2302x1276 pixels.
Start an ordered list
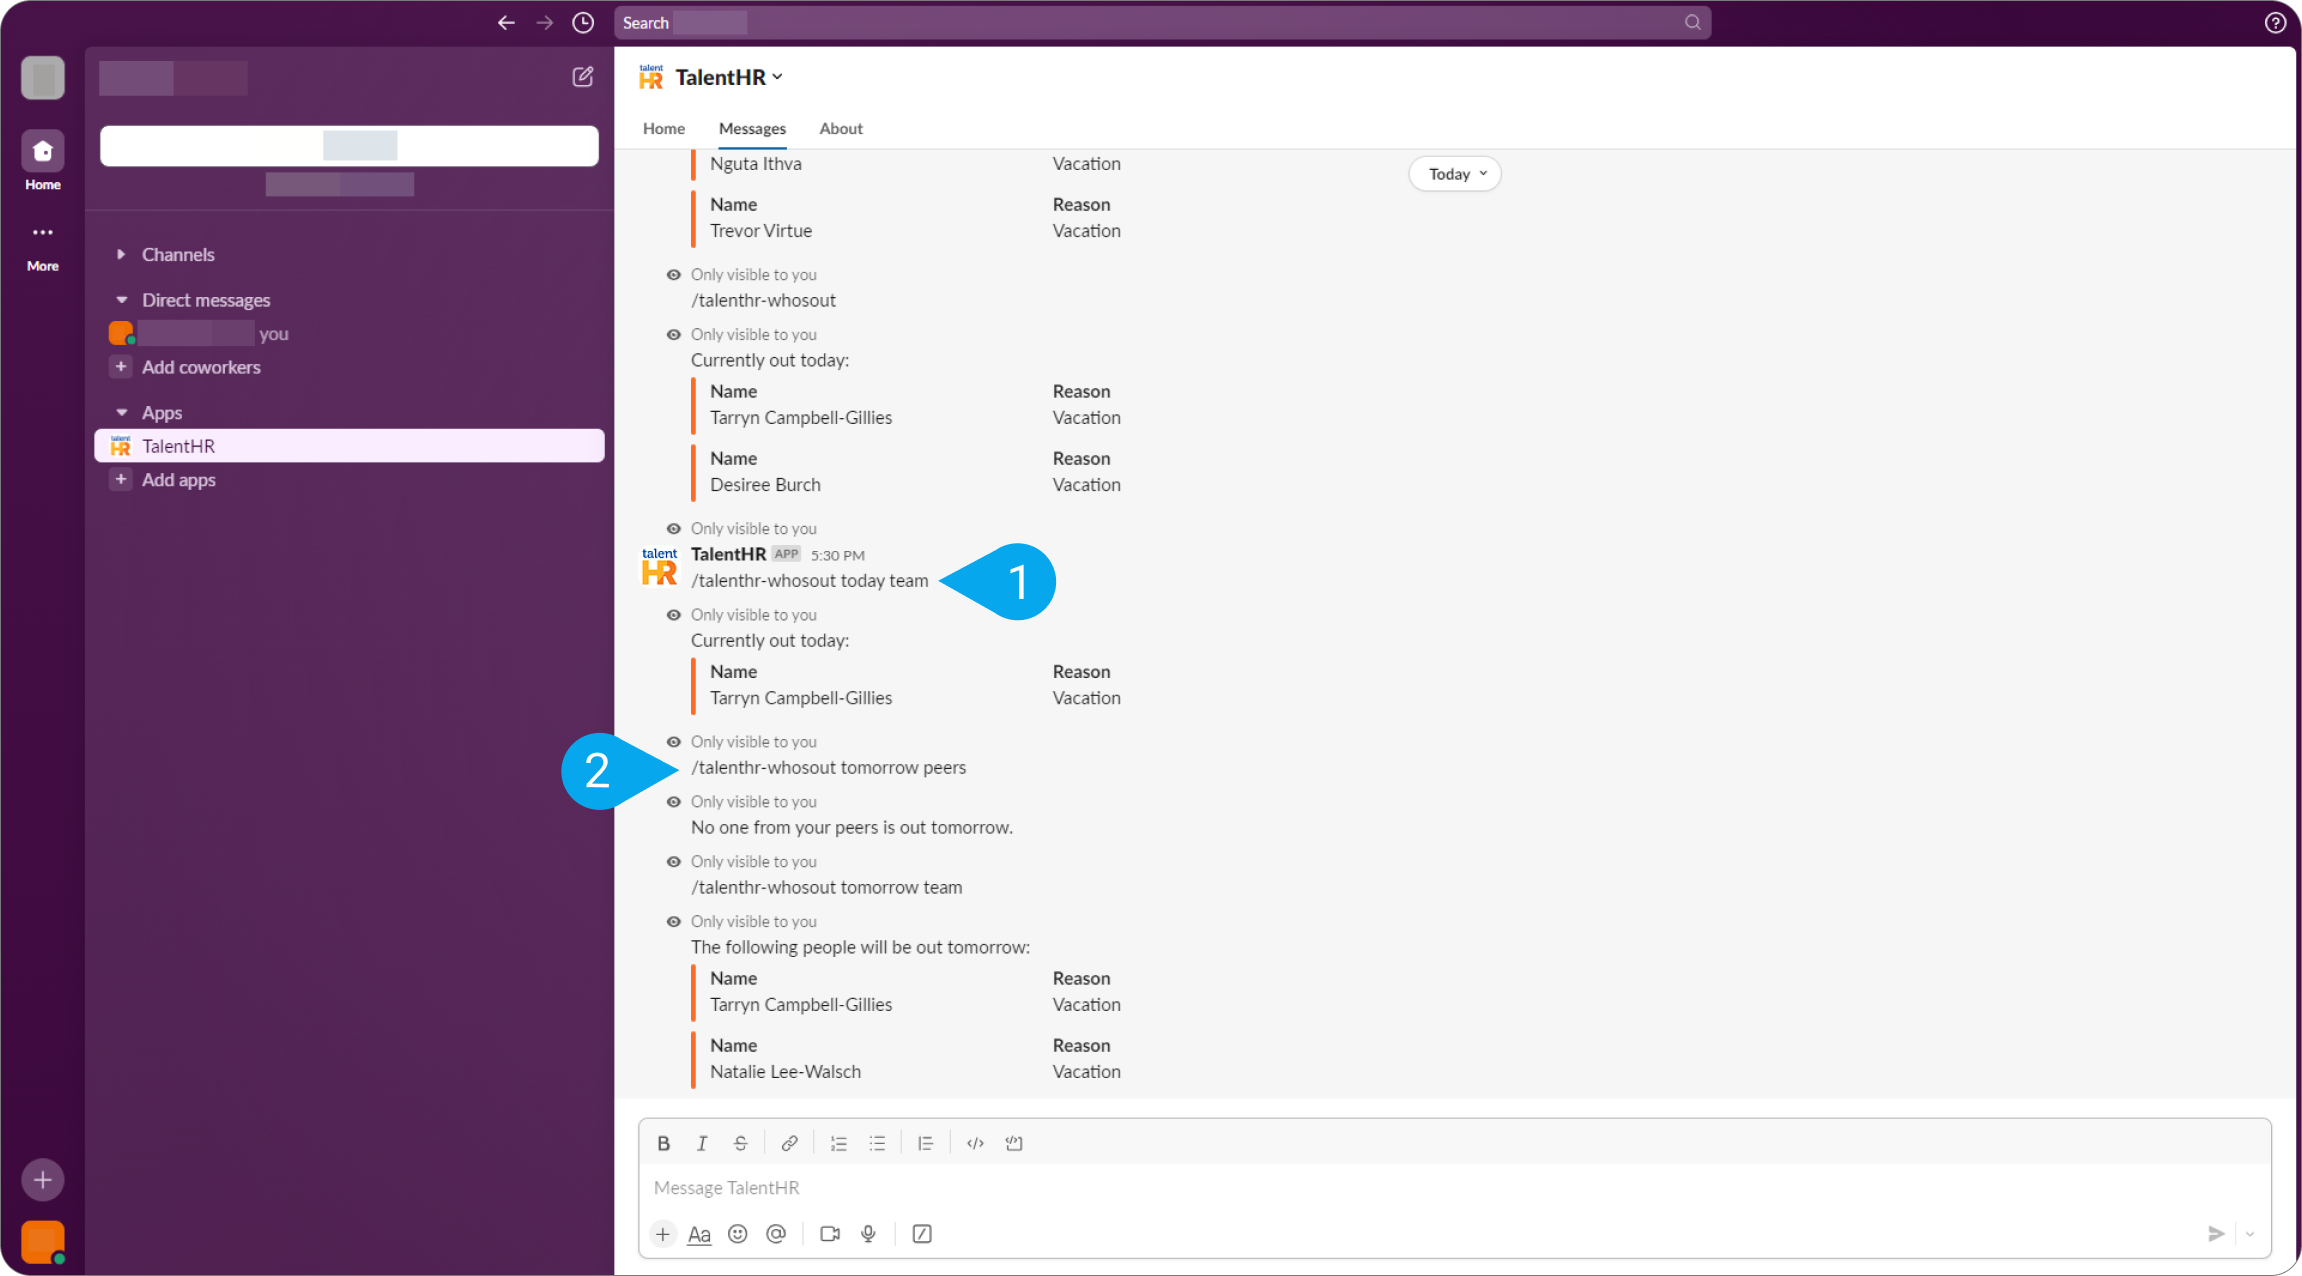[x=838, y=1143]
